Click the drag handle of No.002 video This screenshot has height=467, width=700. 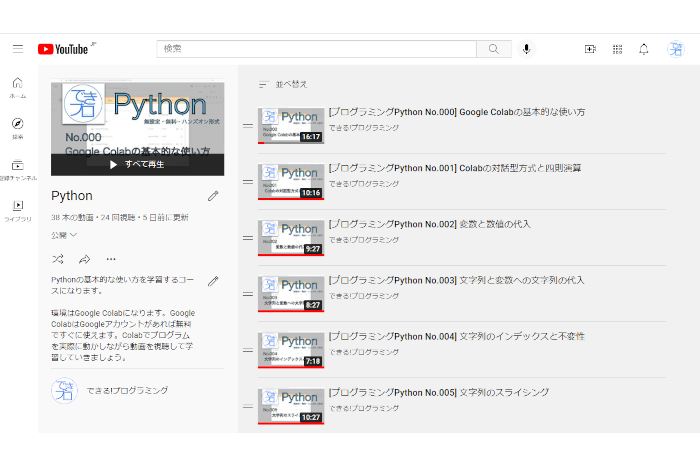tap(248, 238)
